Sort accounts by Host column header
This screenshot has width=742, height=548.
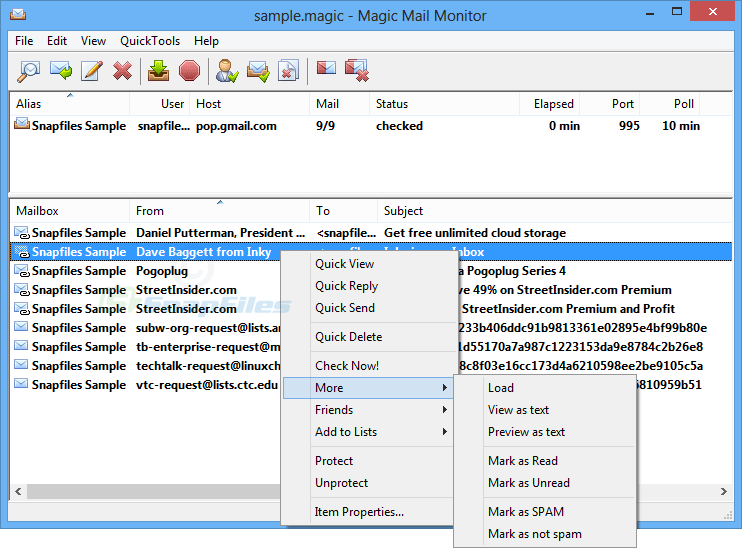[x=249, y=104]
